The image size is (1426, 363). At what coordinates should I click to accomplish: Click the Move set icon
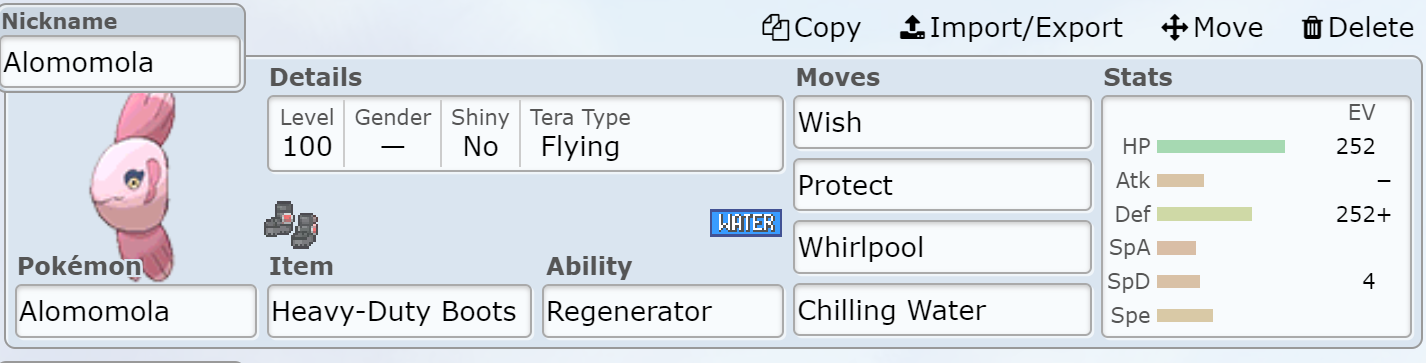pos(1212,28)
